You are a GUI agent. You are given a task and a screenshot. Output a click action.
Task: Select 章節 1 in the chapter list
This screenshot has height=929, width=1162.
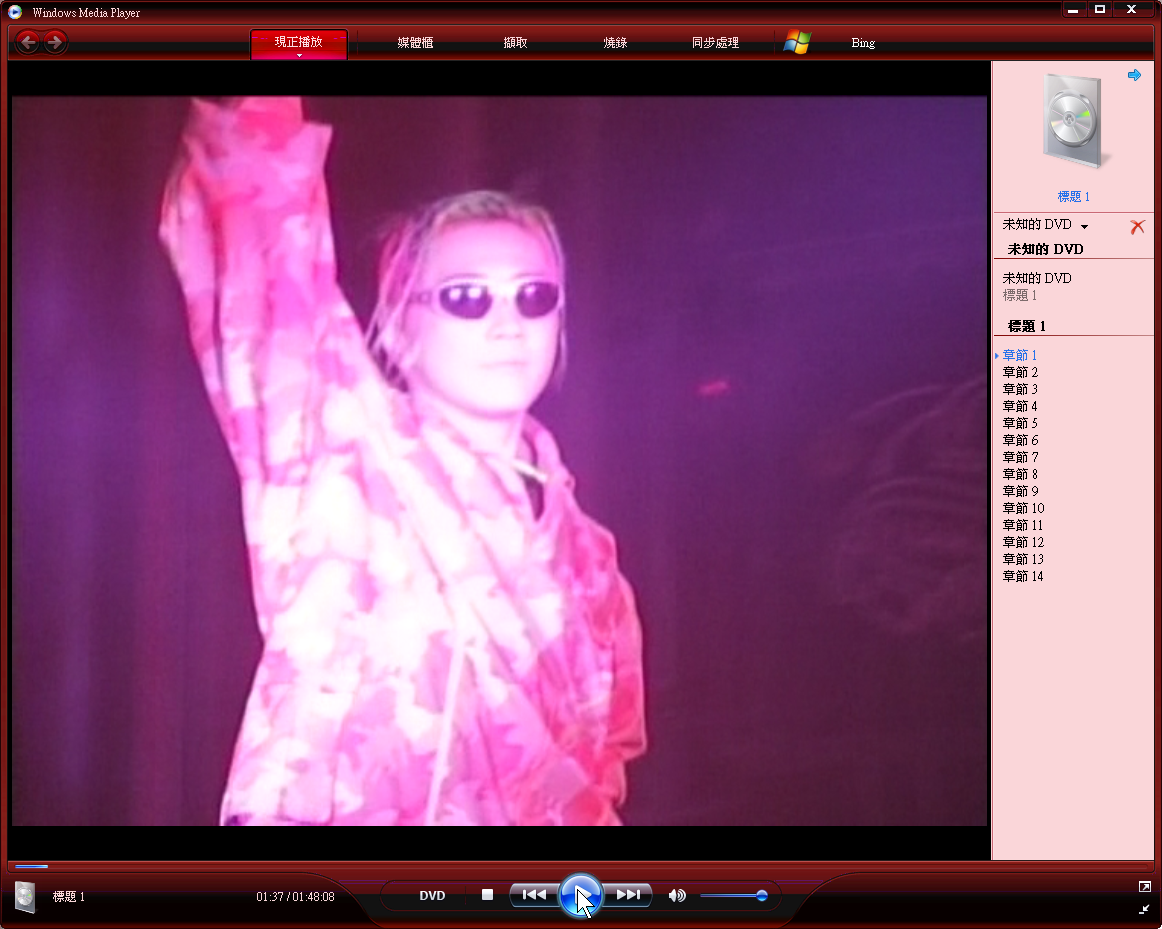1020,355
